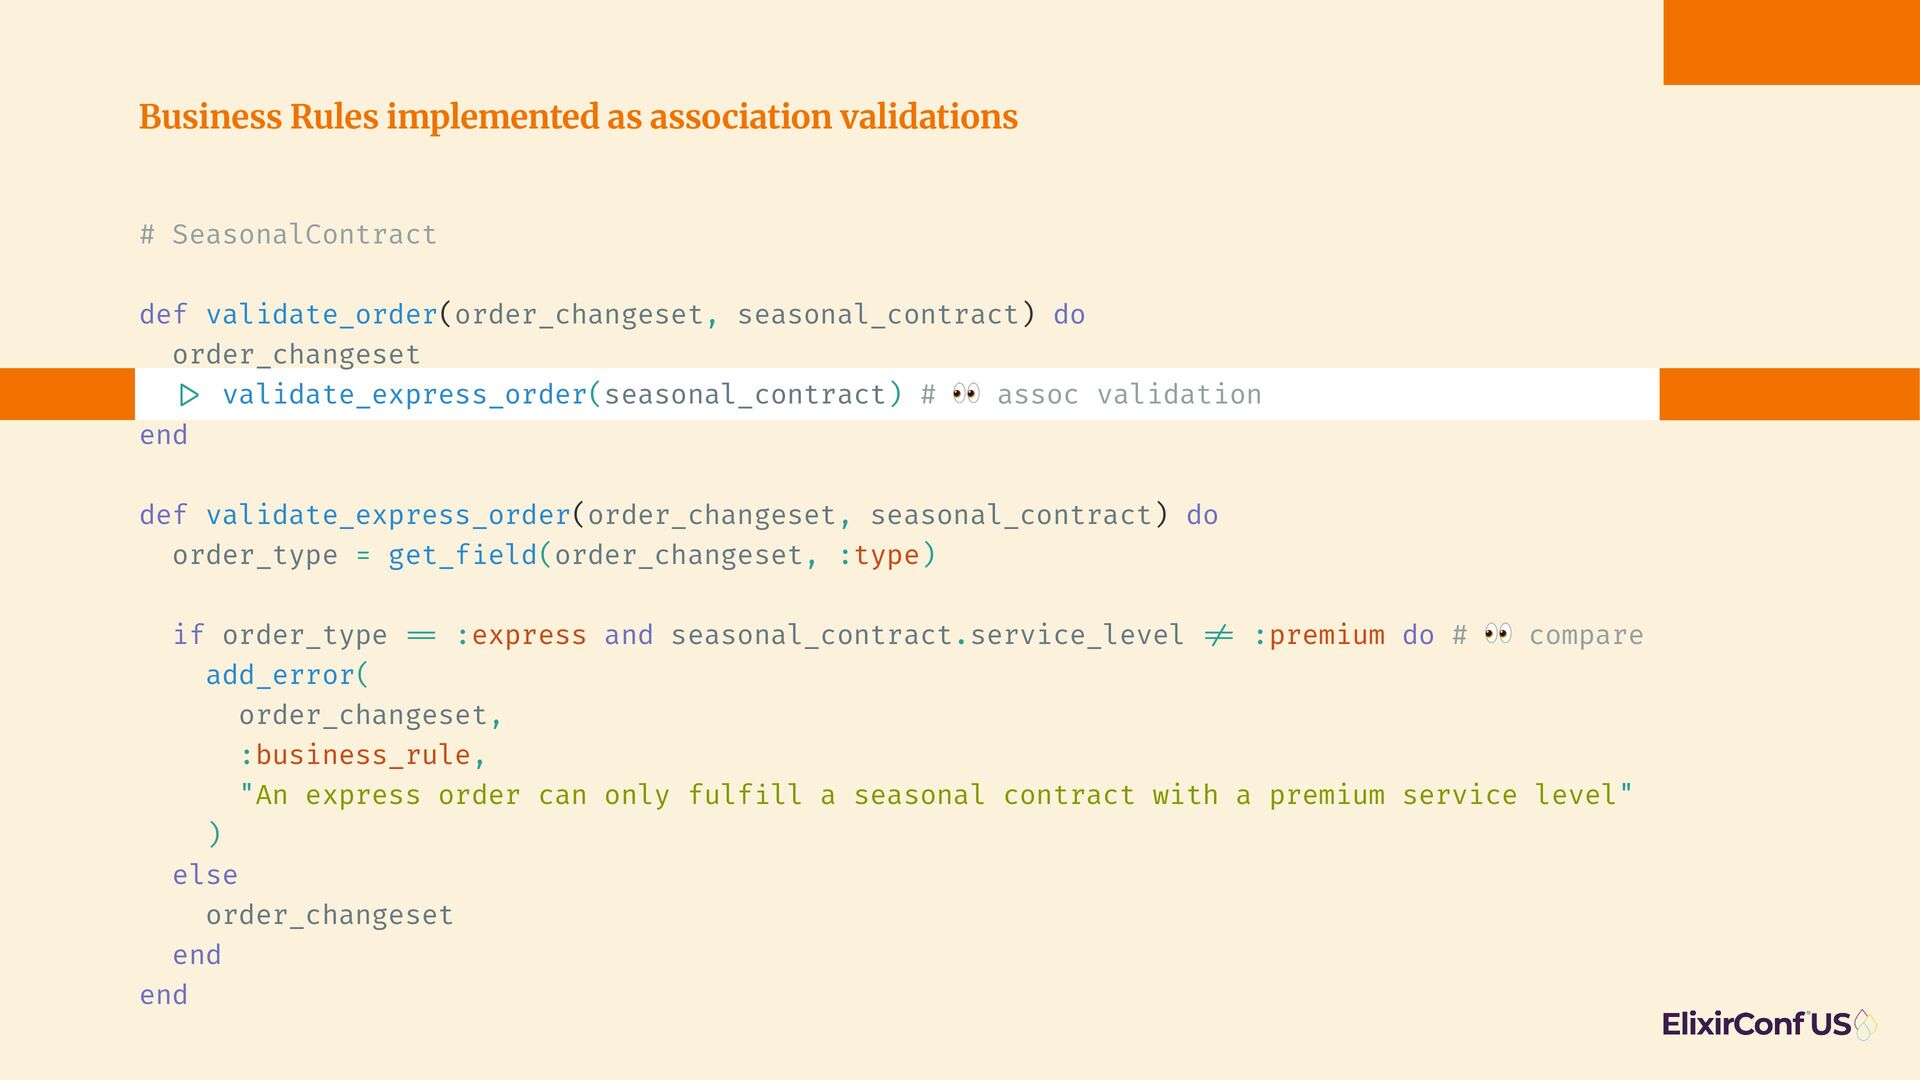This screenshot has height=1080, width=1920.
Task: Click the ElixirConf US logo
Action: 1769,1024
